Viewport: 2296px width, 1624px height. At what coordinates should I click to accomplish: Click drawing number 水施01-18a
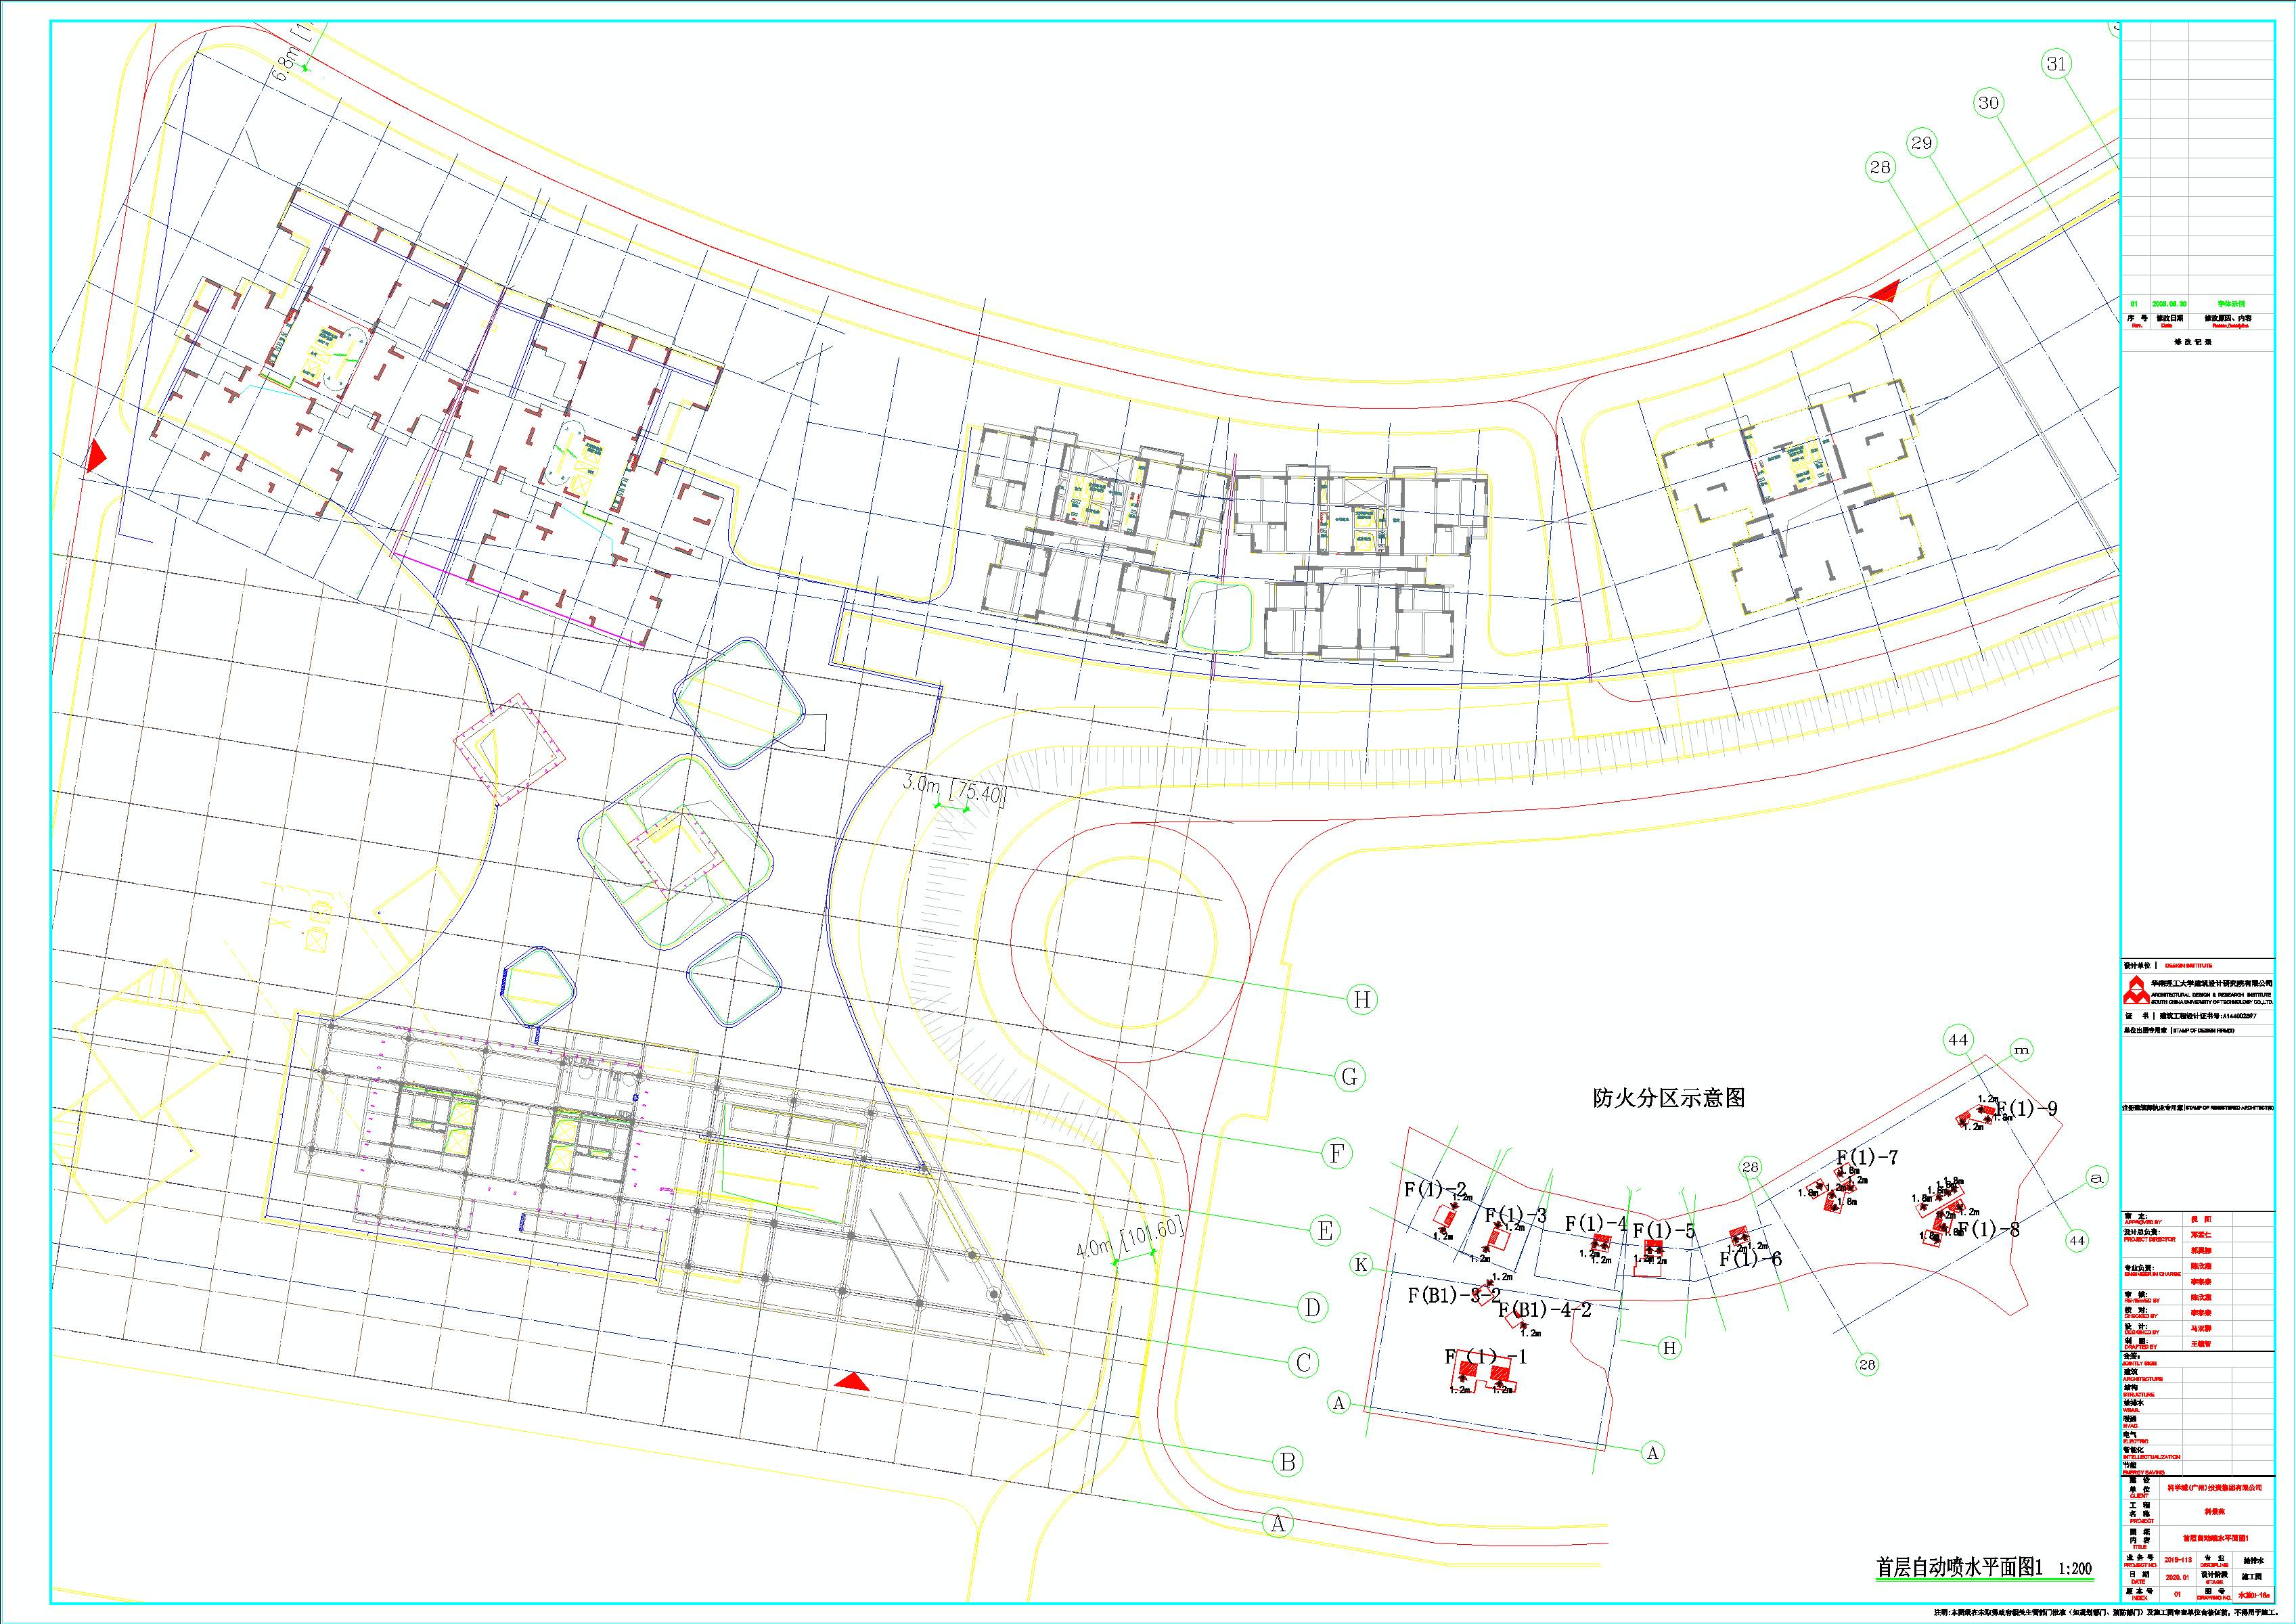coord(2254,1595)
